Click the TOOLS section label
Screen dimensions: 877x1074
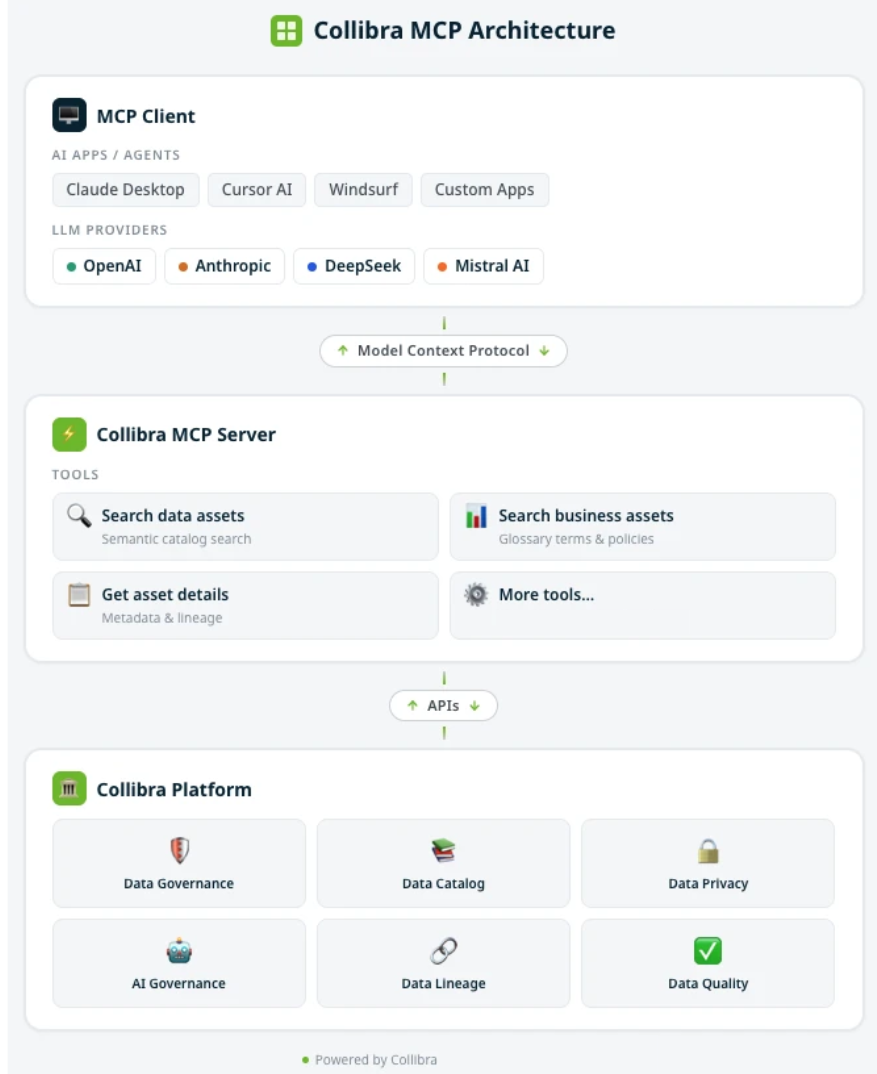click(x=75, y=475)
